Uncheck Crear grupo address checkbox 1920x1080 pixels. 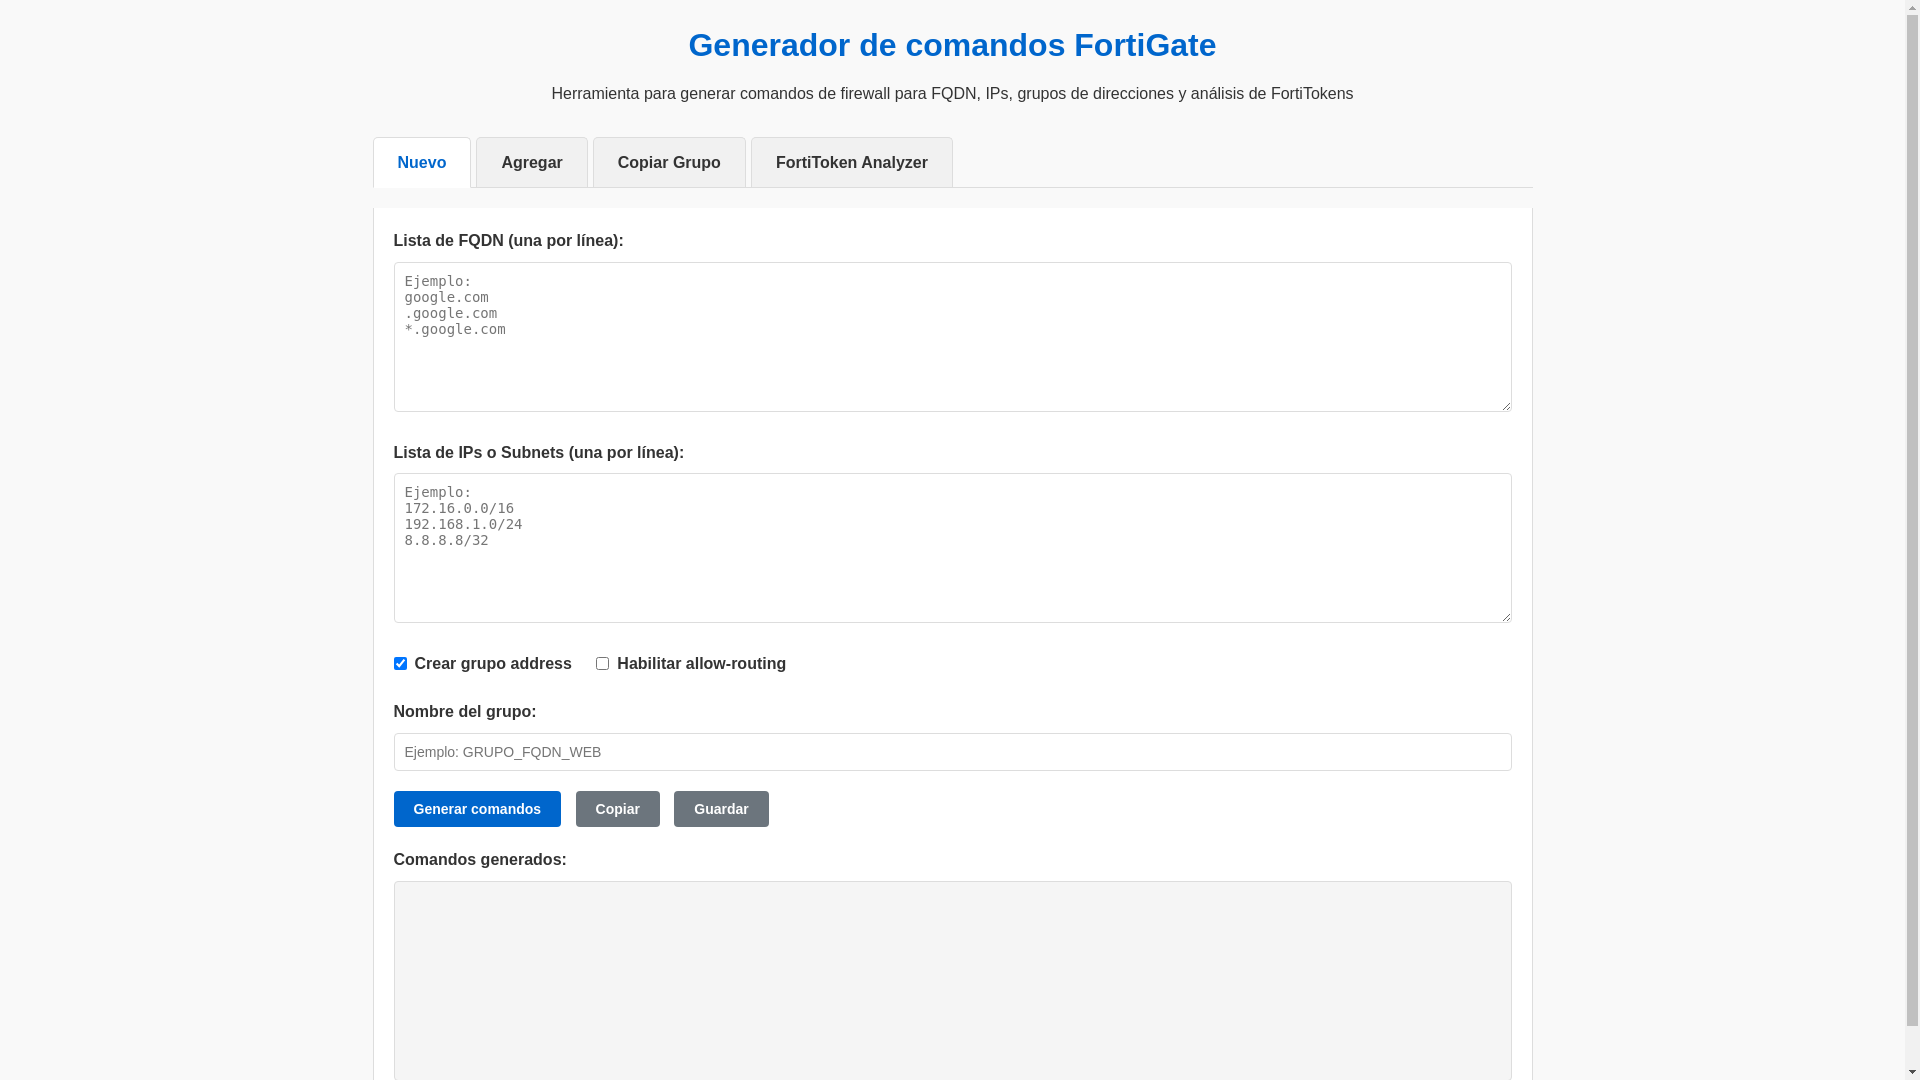click(400, 664)
